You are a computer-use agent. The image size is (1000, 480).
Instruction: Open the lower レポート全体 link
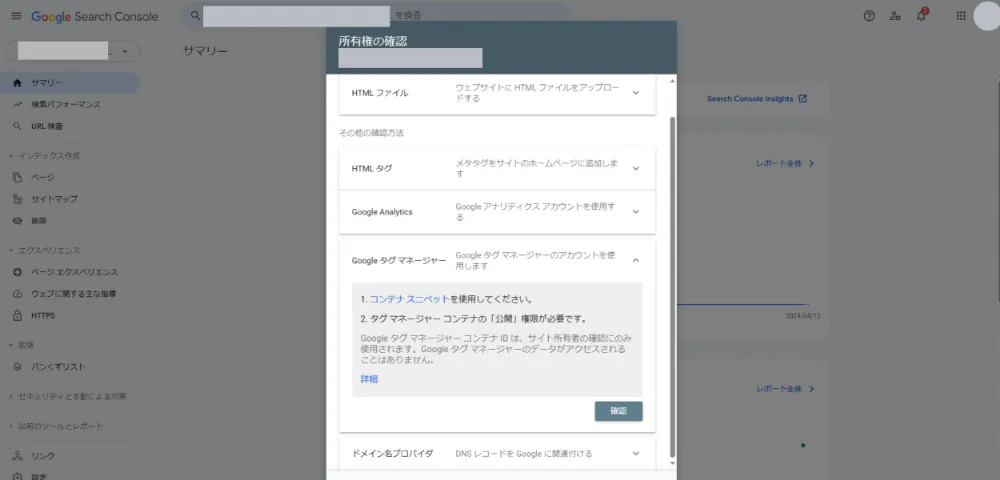785,389
